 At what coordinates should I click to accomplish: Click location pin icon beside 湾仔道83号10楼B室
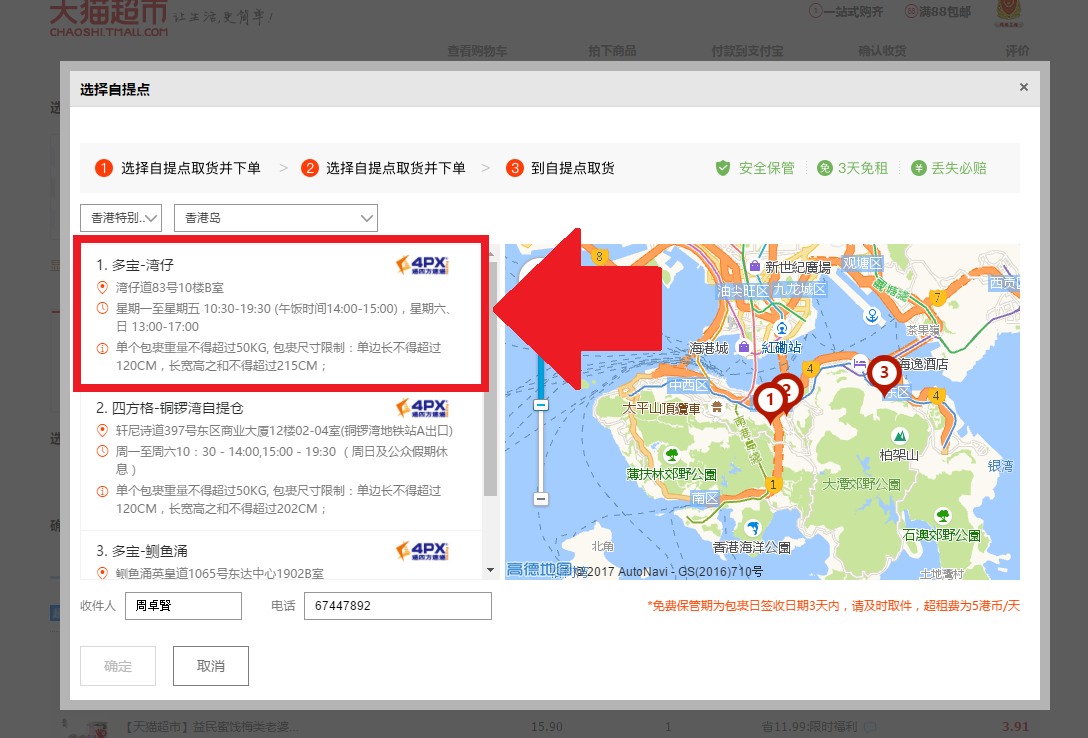click(x=102, y=287)
